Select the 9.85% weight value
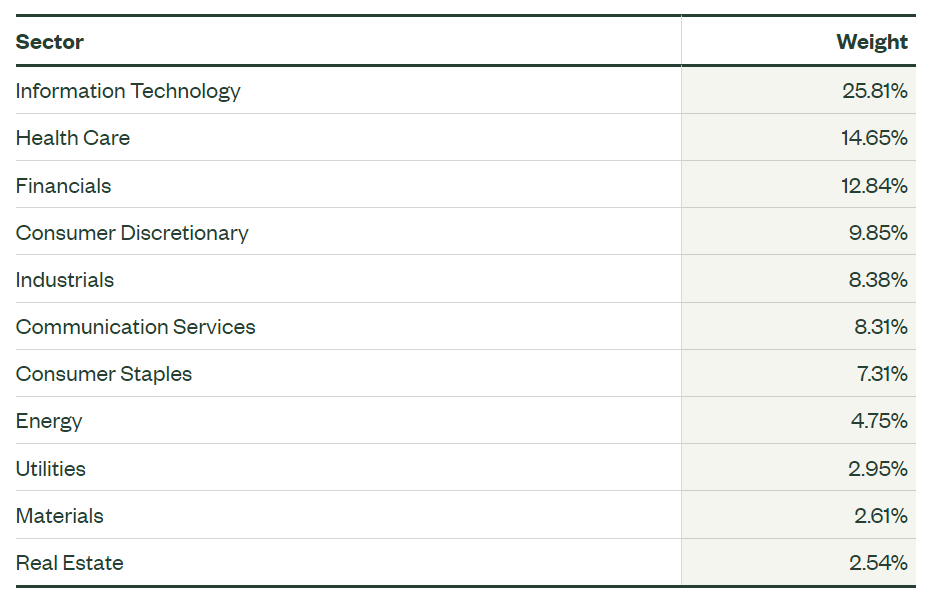 pos(878,233)
